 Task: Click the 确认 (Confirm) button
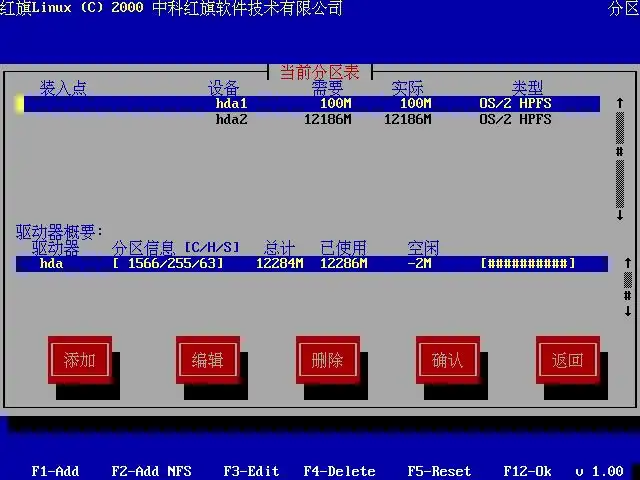(448, 360)
